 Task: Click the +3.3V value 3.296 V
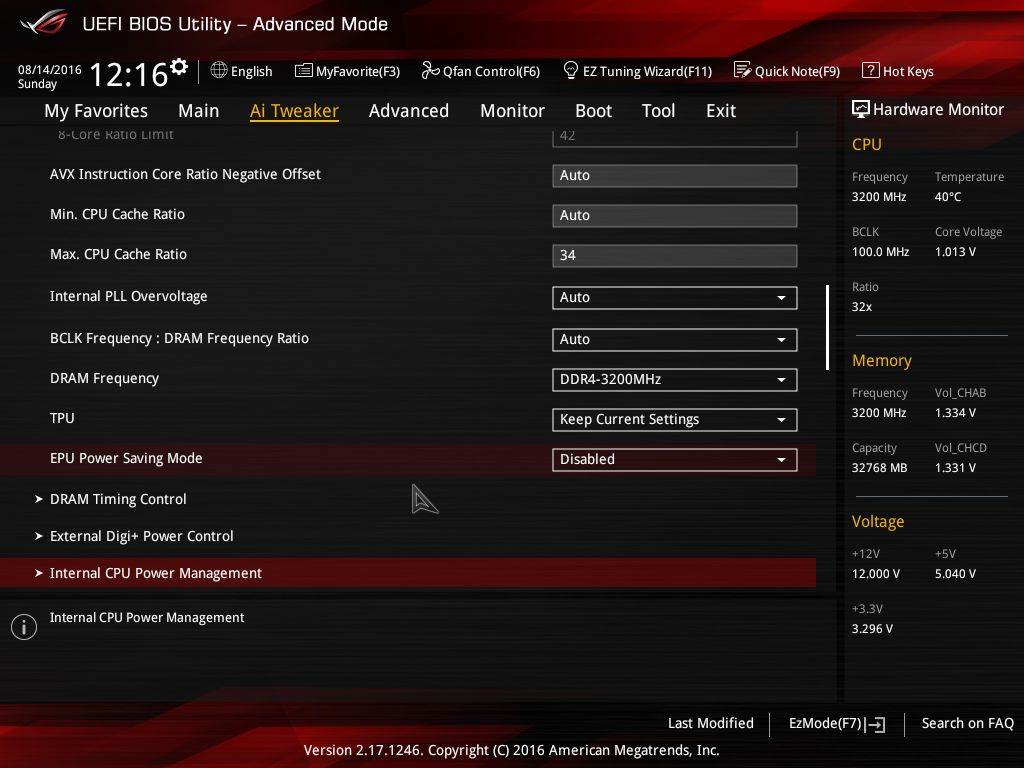[872, 629]
